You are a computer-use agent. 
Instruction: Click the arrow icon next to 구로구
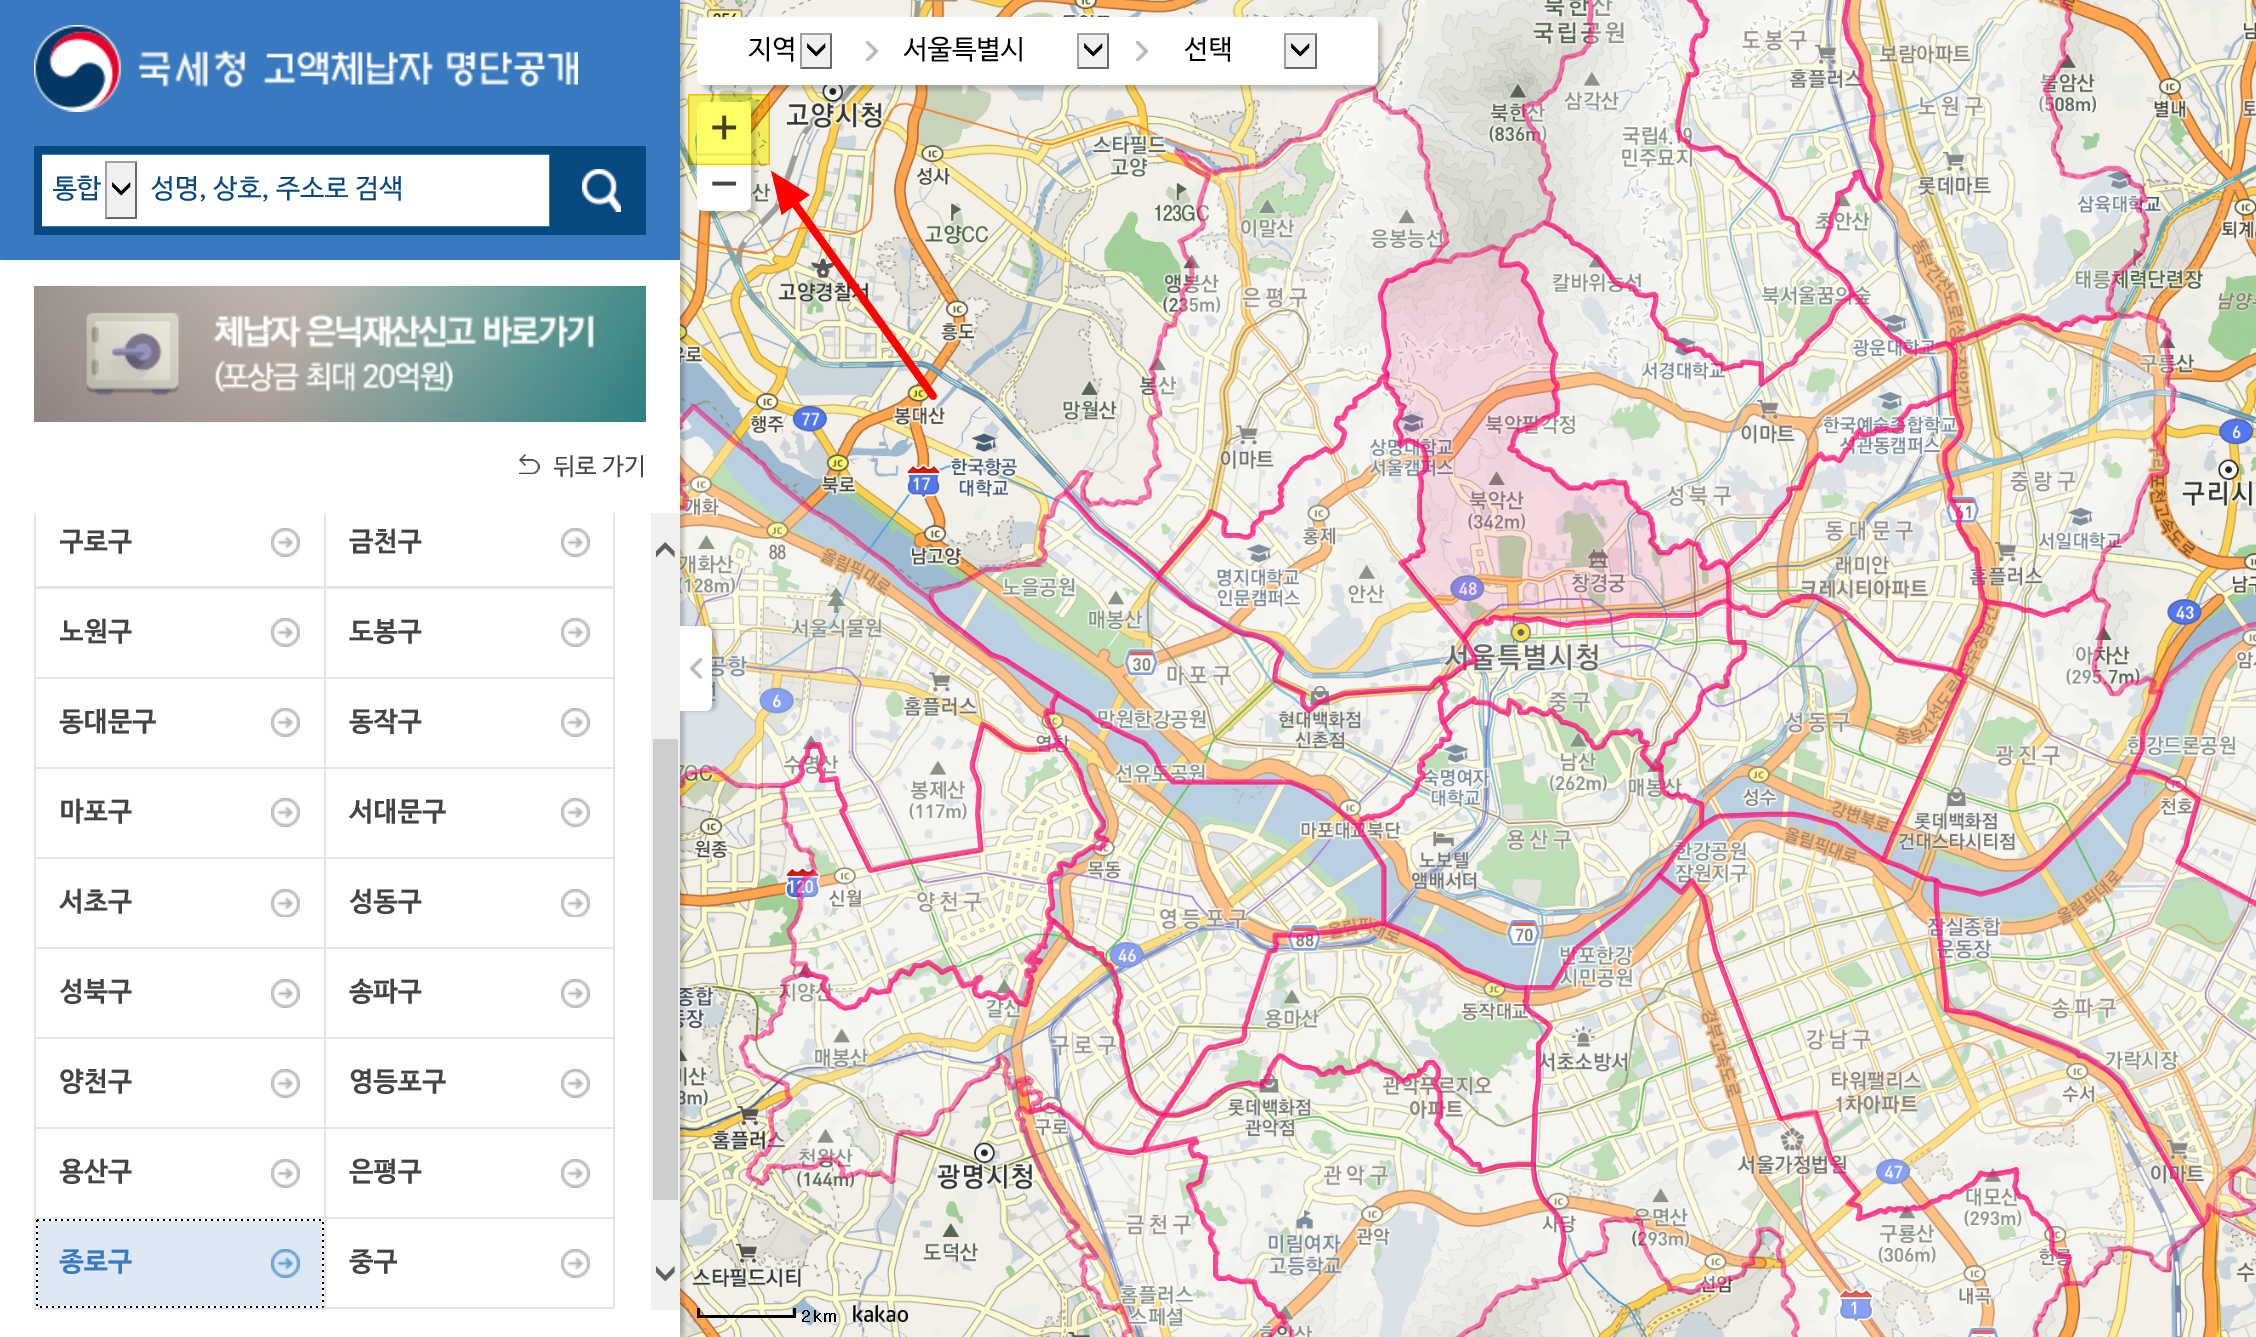[x=285, y=543]
